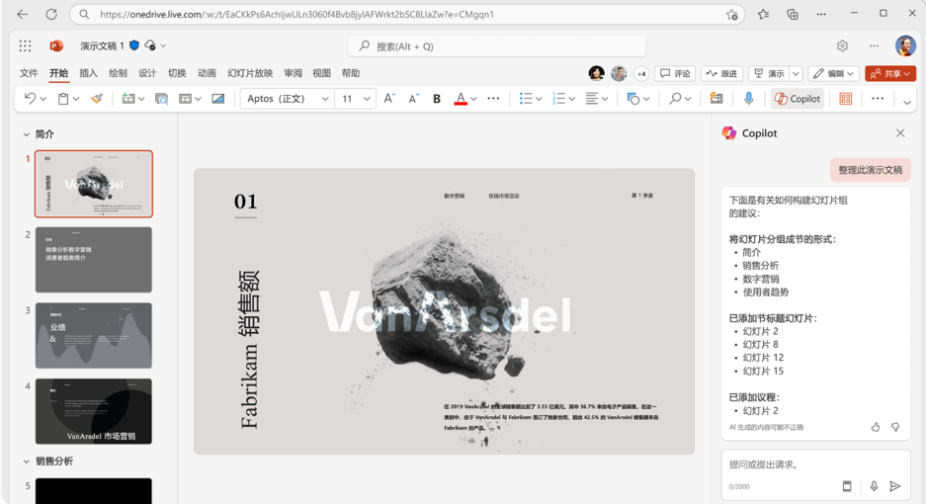926x504 pixels.
Task: Click the blue shield icon beside the document title
Action: point(134,45)
